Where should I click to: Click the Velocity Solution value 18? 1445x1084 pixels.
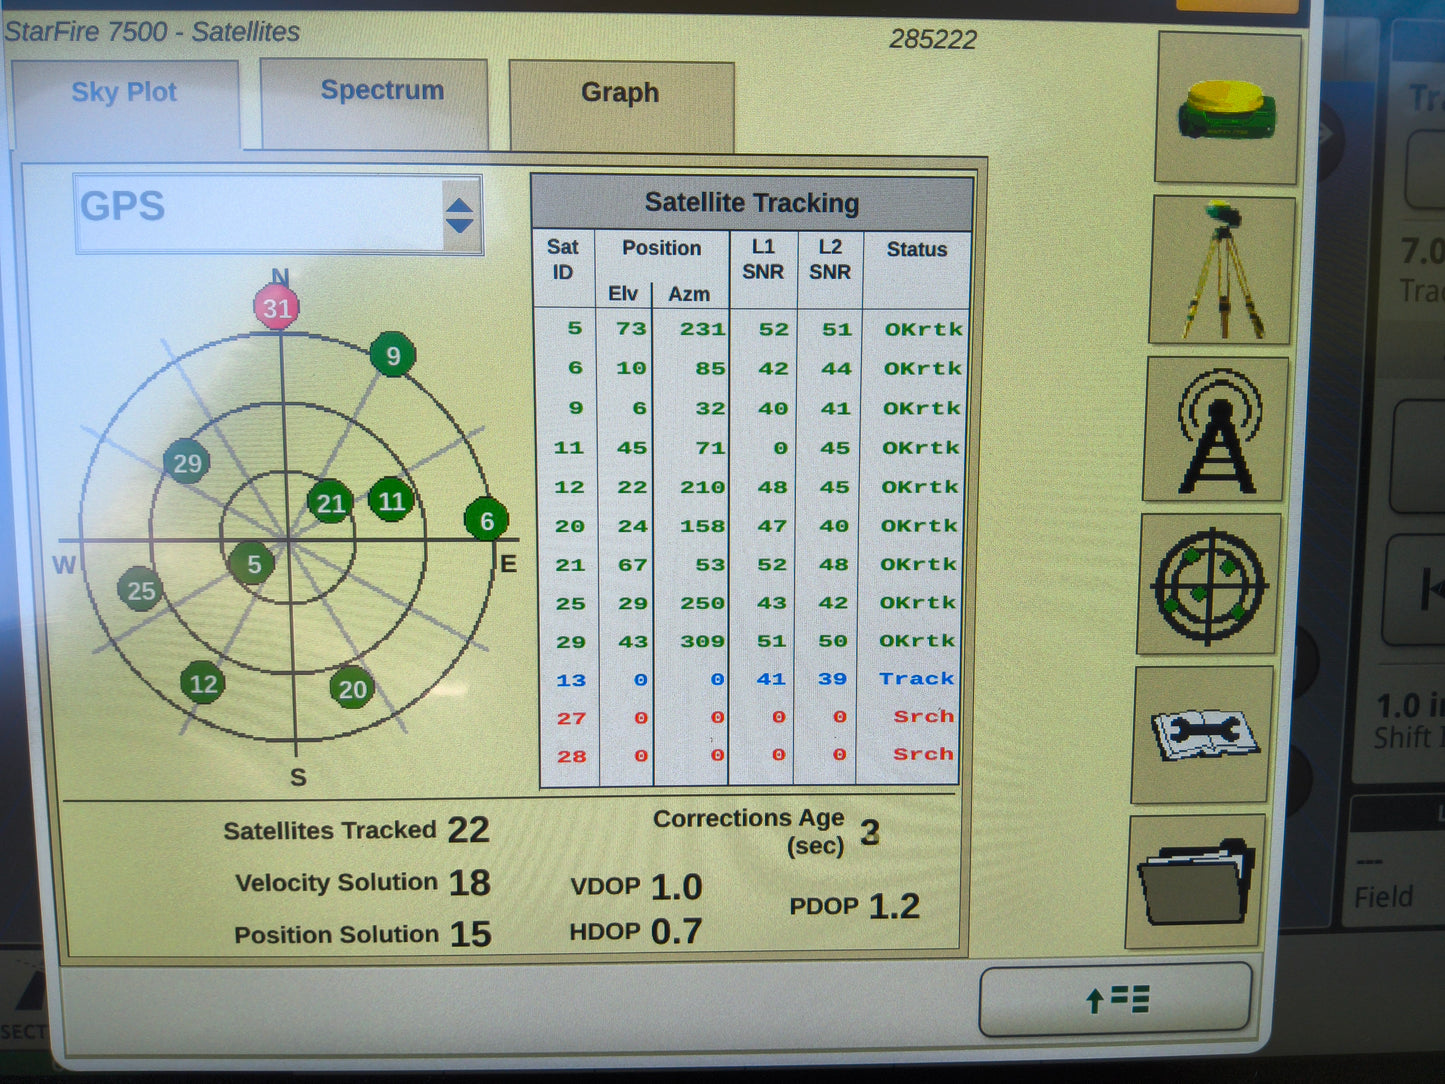click(469, 883)
